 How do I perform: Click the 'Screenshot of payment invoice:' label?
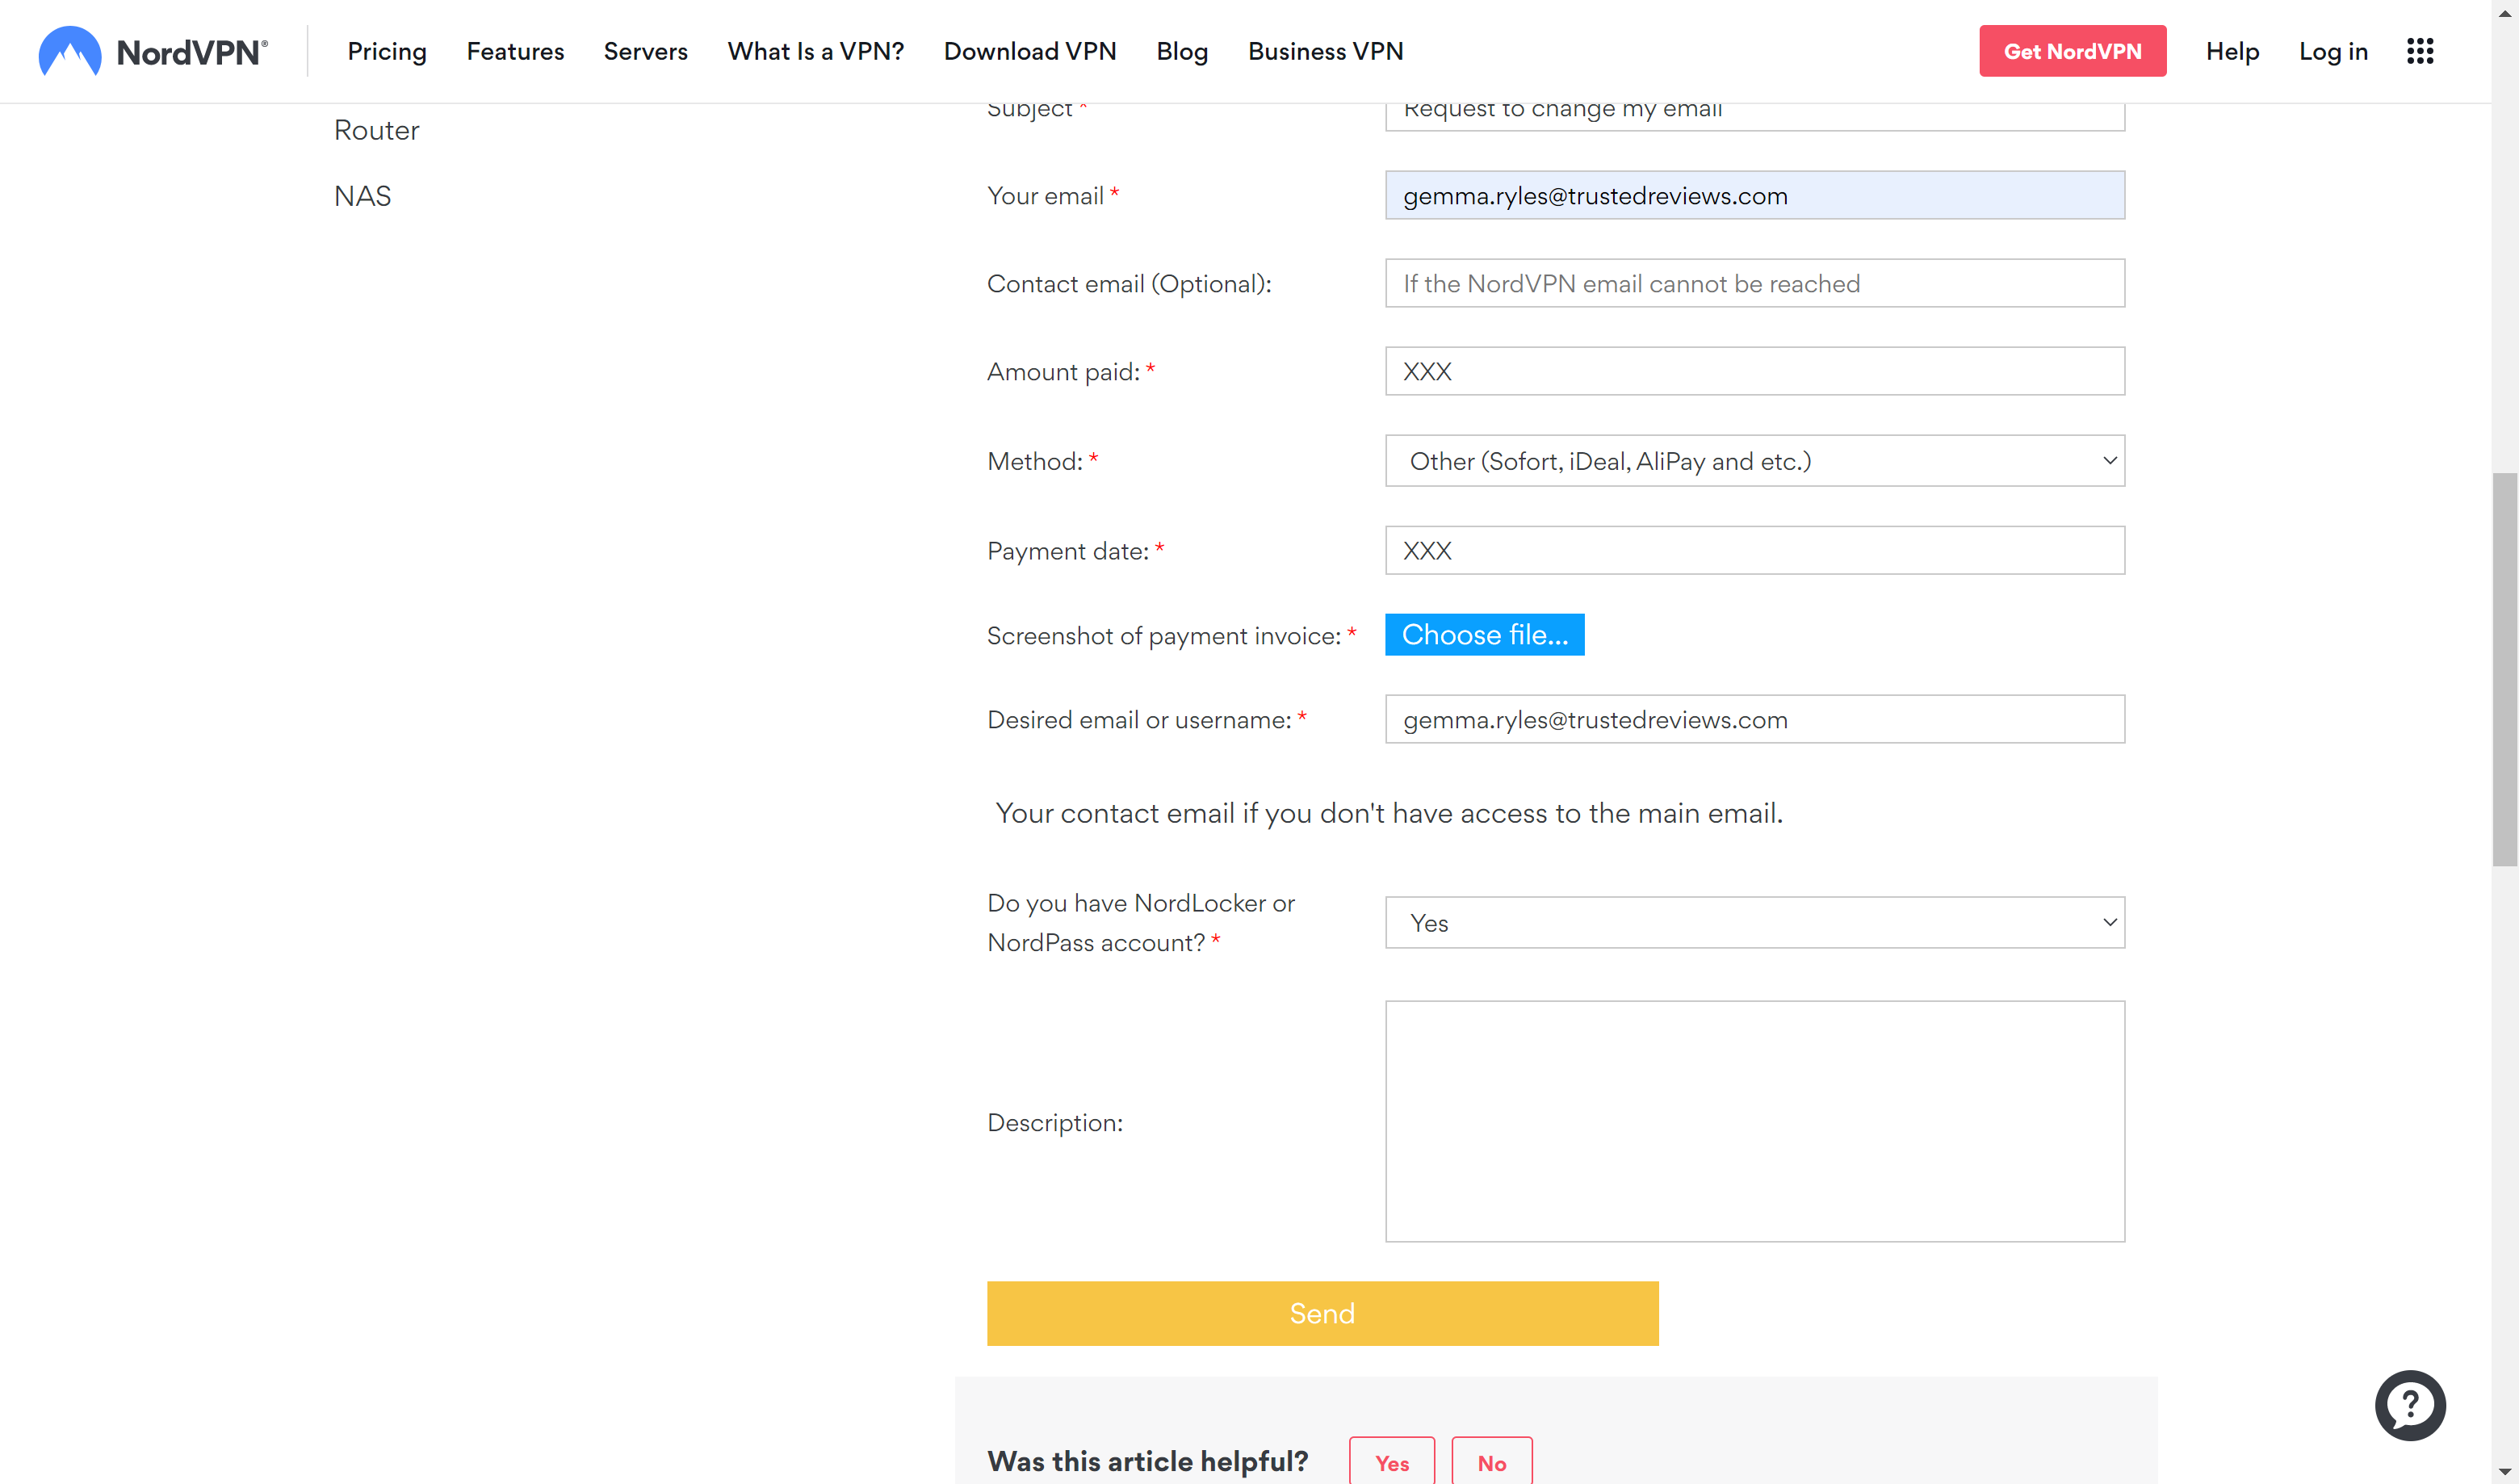[1163, 636]
